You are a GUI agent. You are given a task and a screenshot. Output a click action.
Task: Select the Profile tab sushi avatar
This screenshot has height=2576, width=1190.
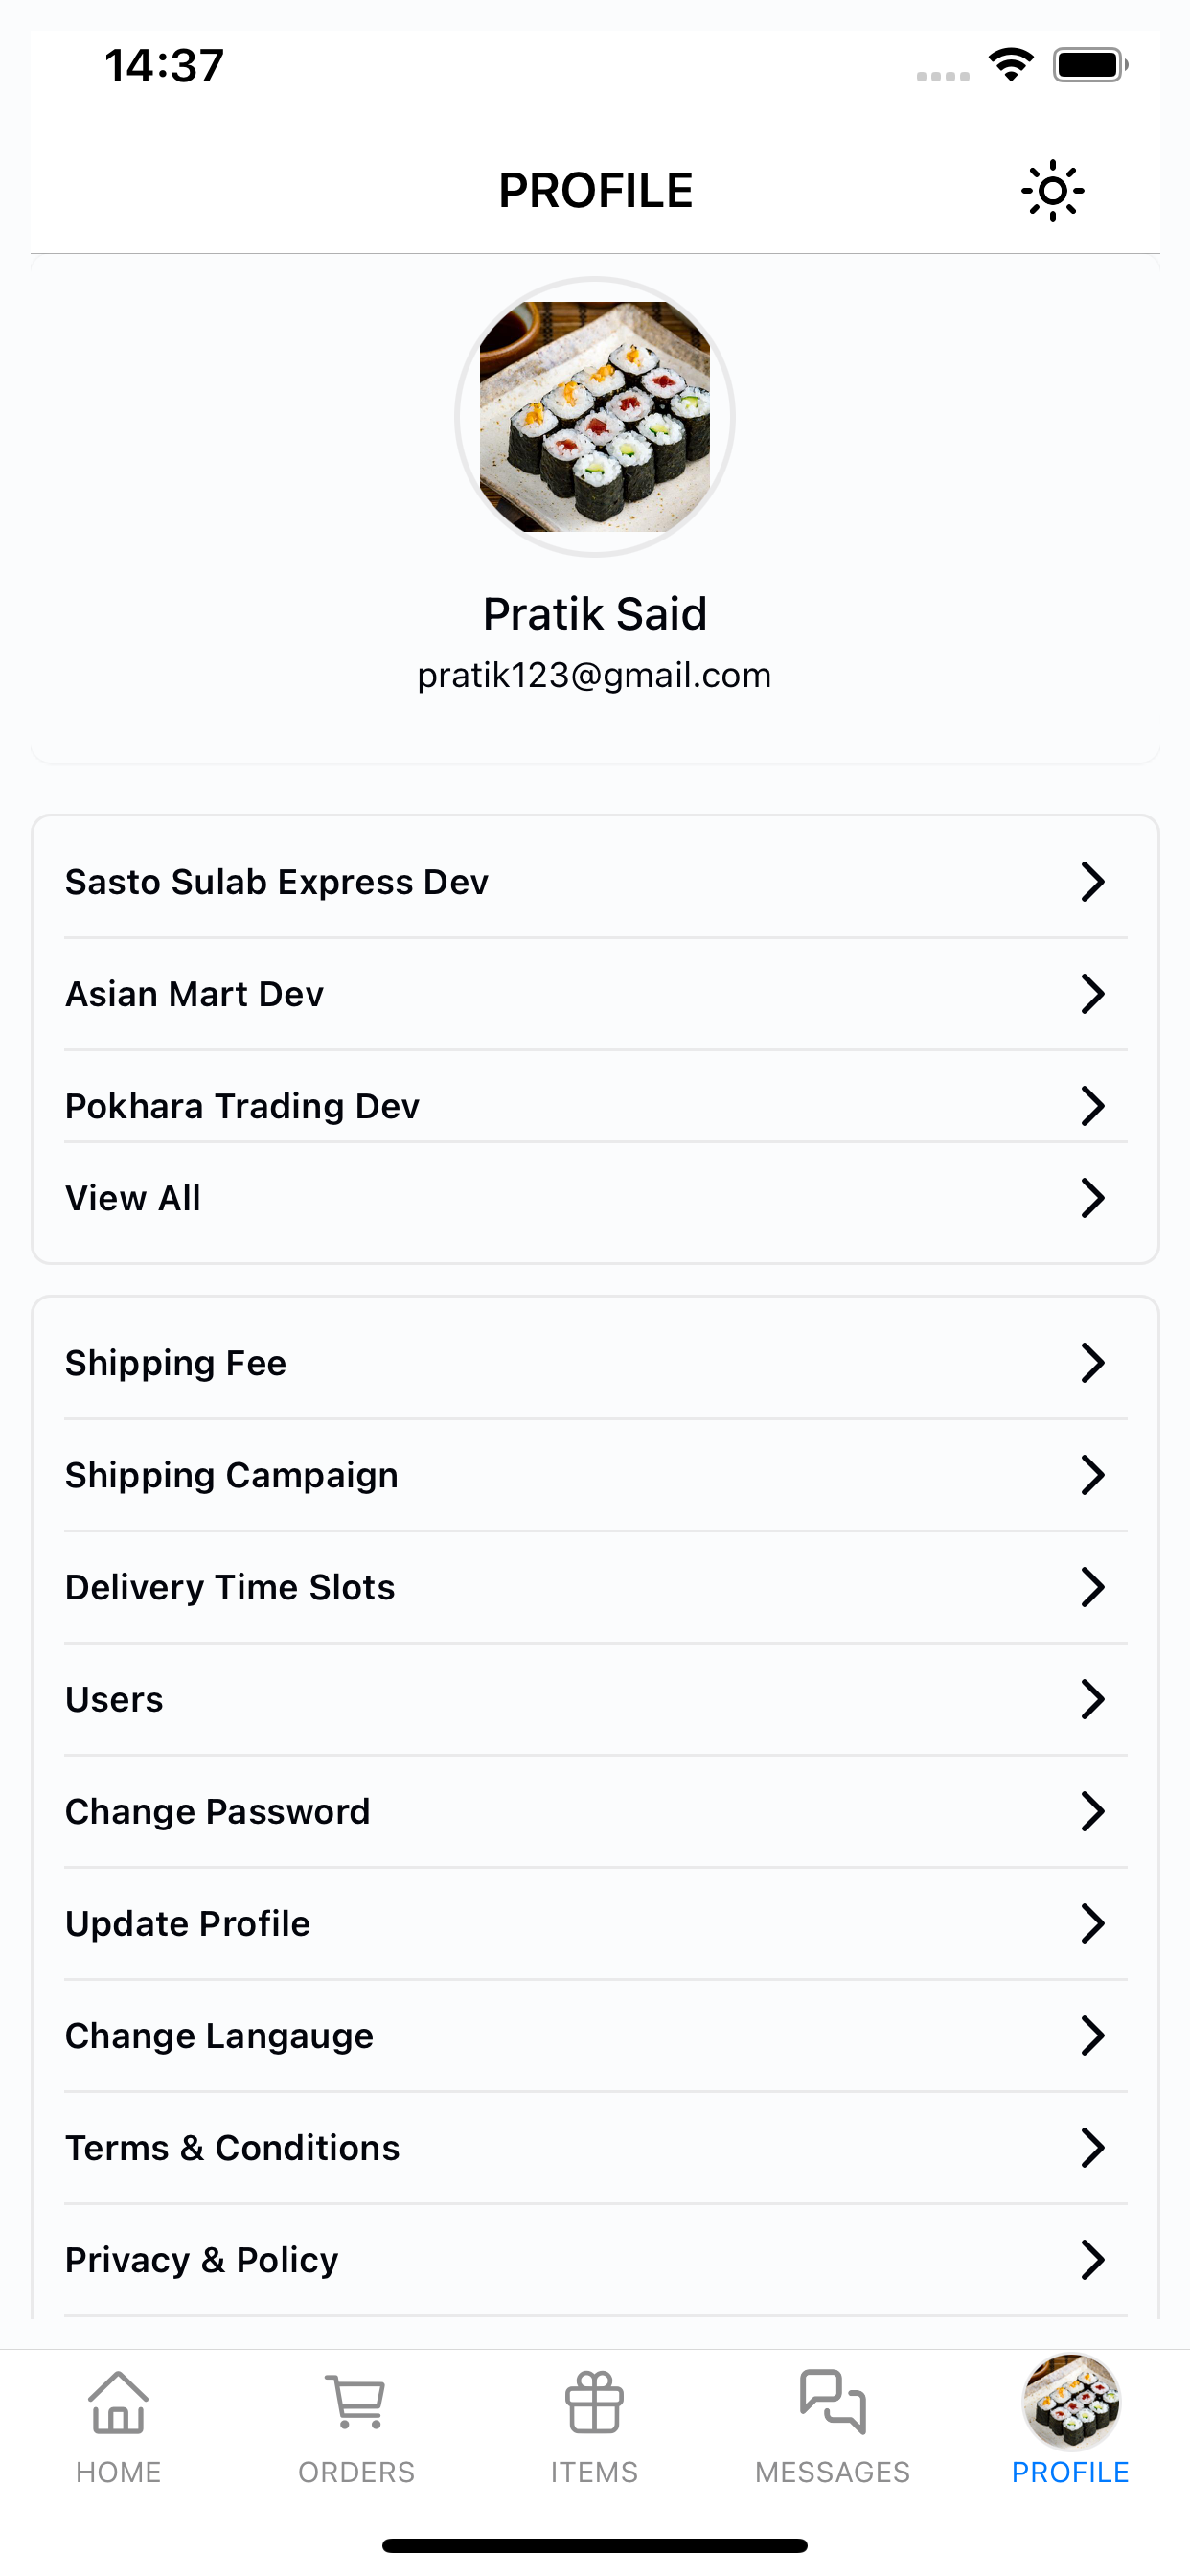coord(1070,2402)
